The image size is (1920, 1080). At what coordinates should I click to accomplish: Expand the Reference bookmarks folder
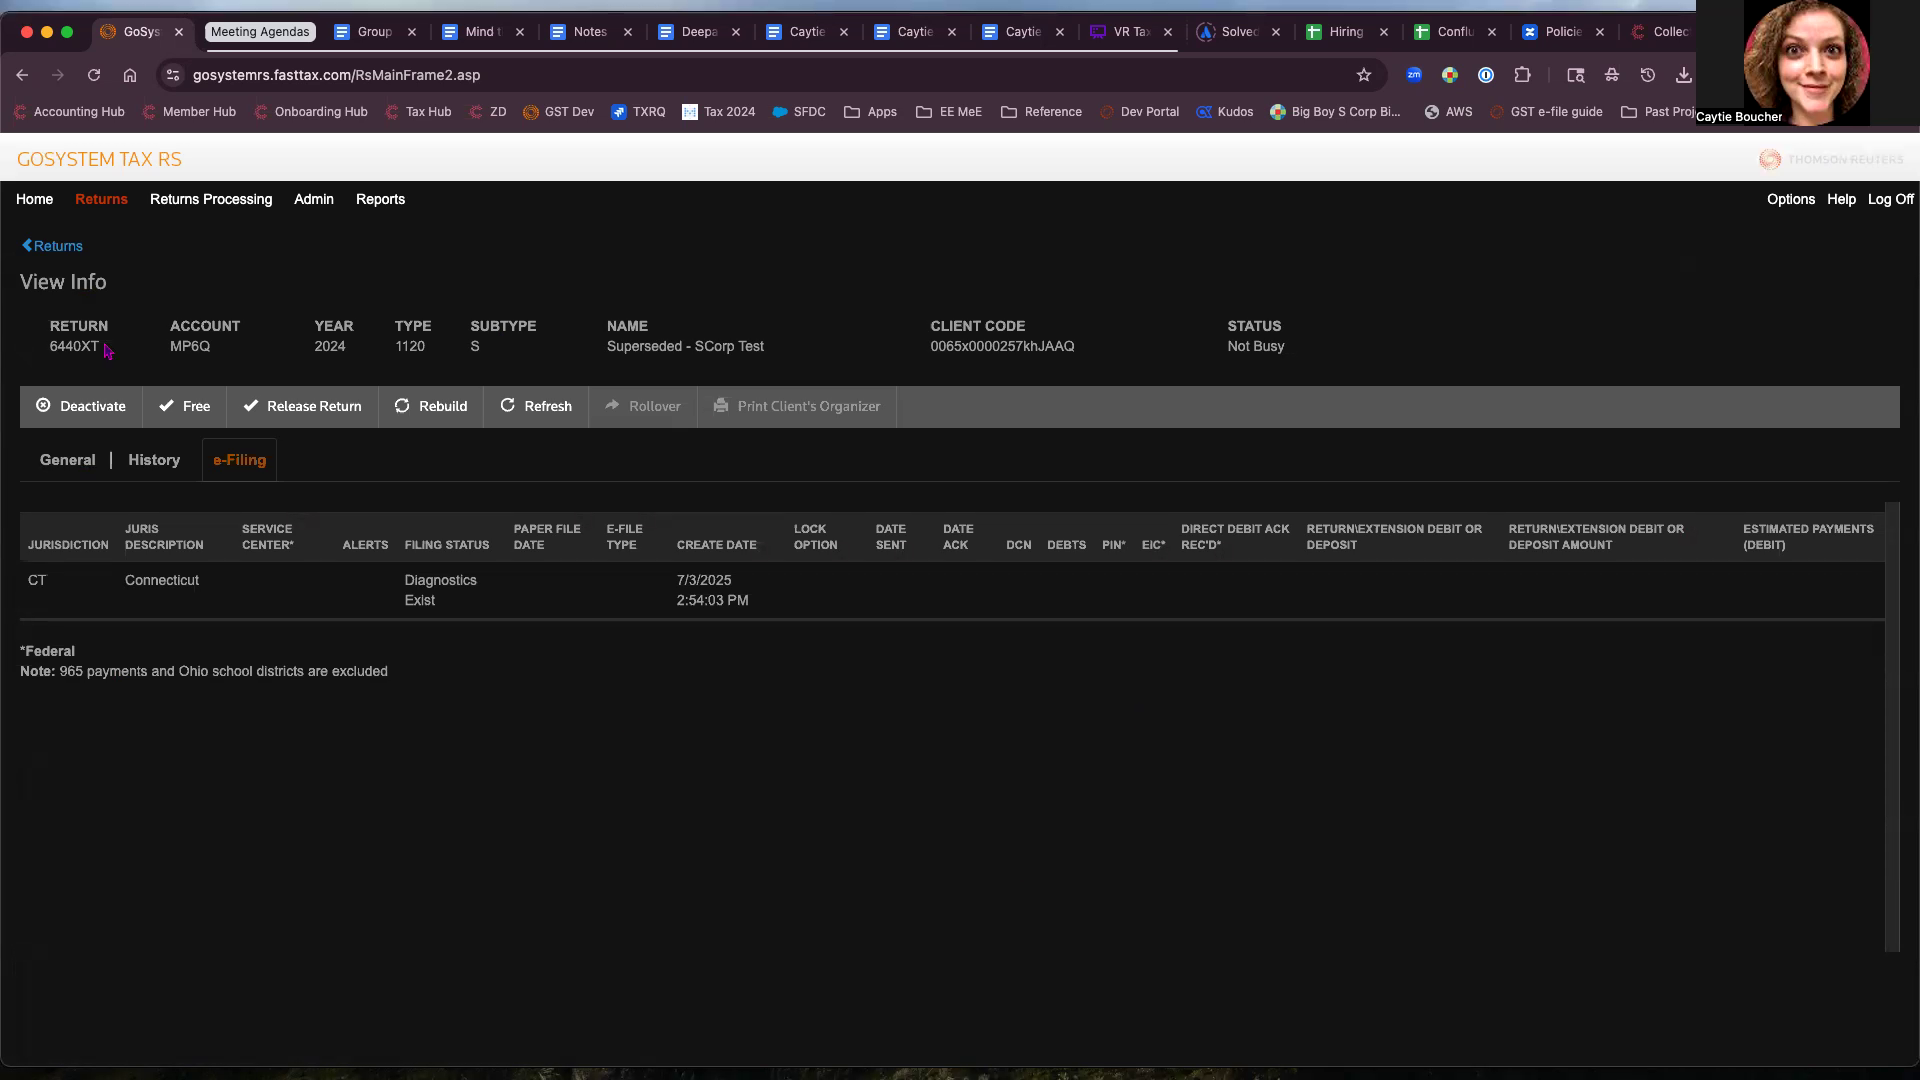1042,112
